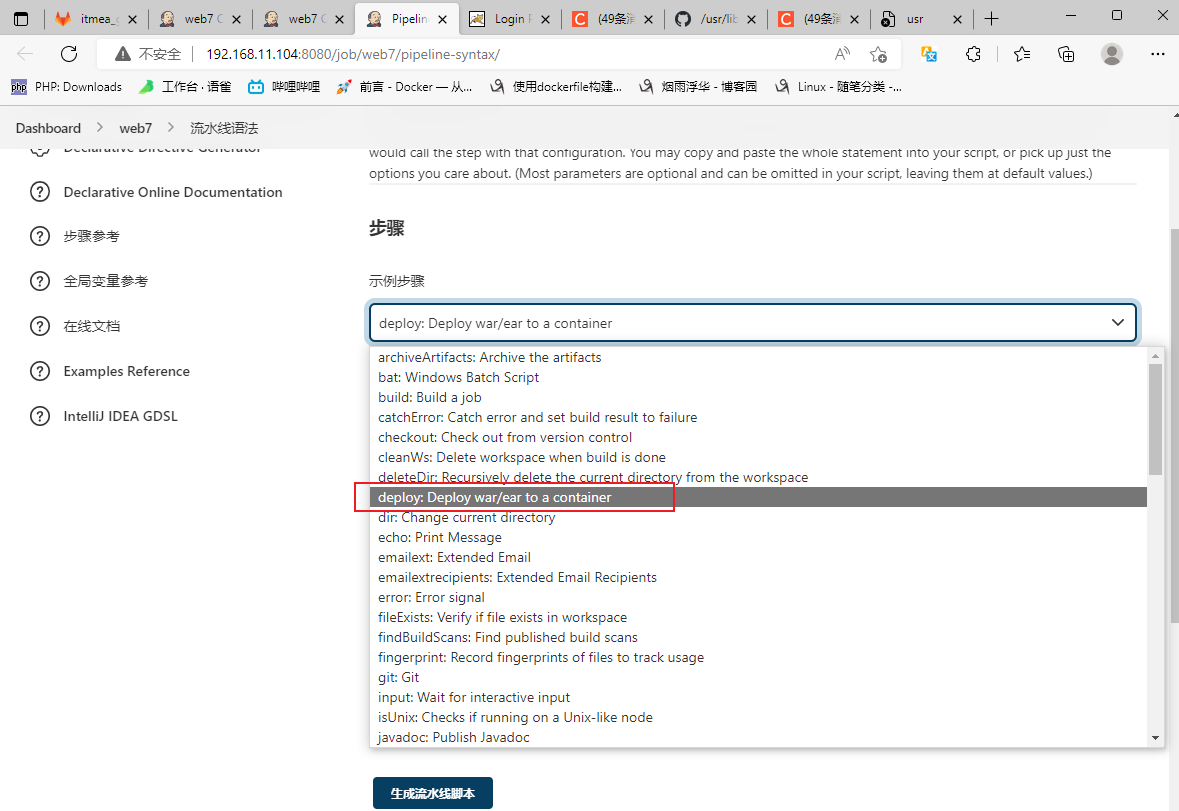Image resolution: width=1179 pixels, height=811 pixels.
Task: Open Declarative Online Documentation link
Action: 173,192
